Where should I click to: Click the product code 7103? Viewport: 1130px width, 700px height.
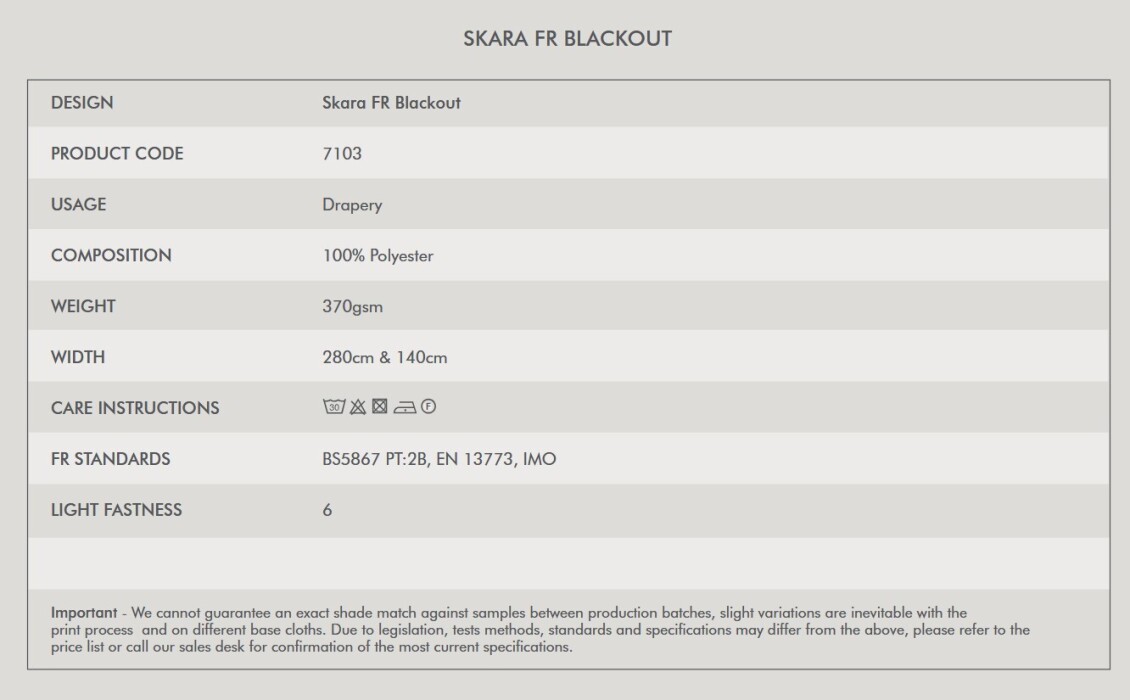click(342, 154)
